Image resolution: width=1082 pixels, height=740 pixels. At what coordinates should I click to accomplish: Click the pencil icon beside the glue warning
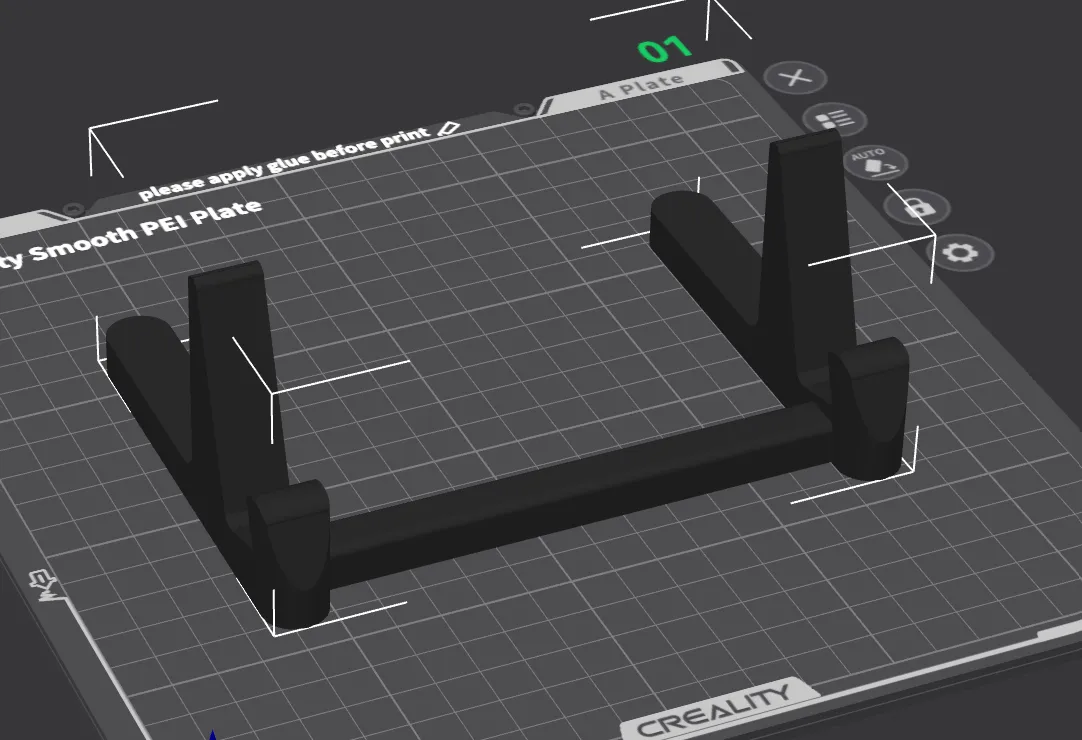point(447,129)
